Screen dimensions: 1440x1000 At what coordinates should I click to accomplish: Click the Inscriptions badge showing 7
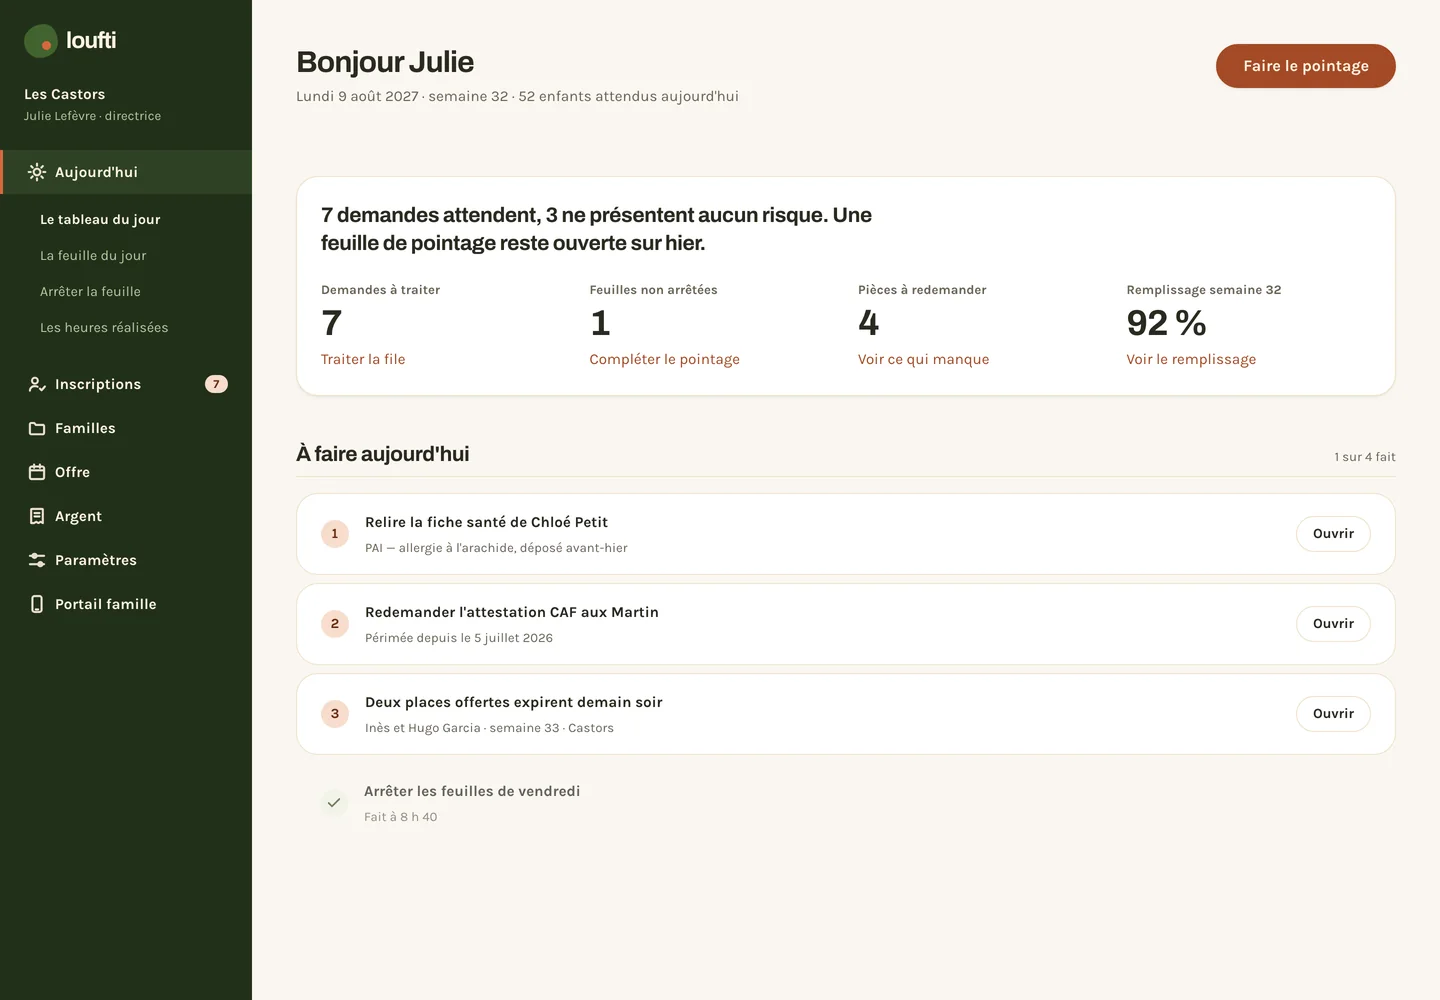[x=216, y=384]
